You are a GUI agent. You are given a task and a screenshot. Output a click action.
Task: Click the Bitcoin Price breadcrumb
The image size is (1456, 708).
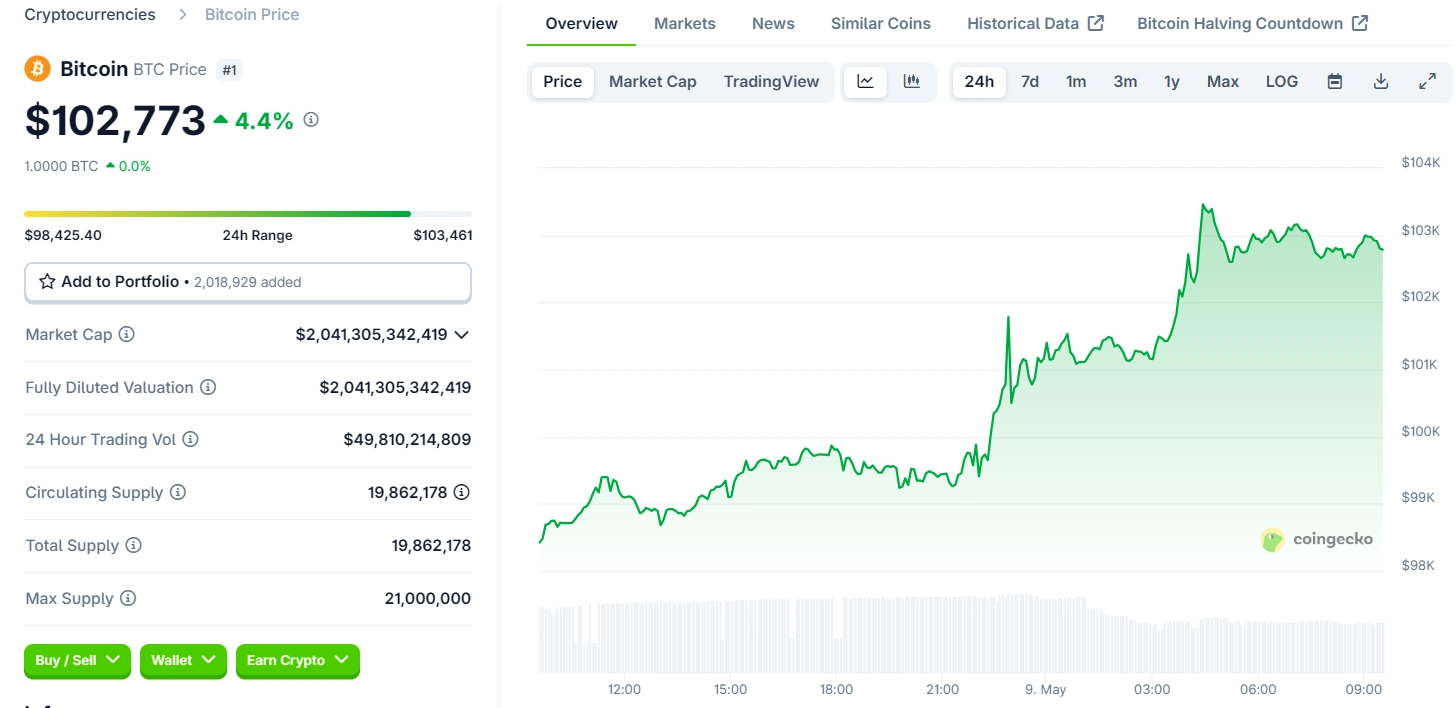point(252,14)
